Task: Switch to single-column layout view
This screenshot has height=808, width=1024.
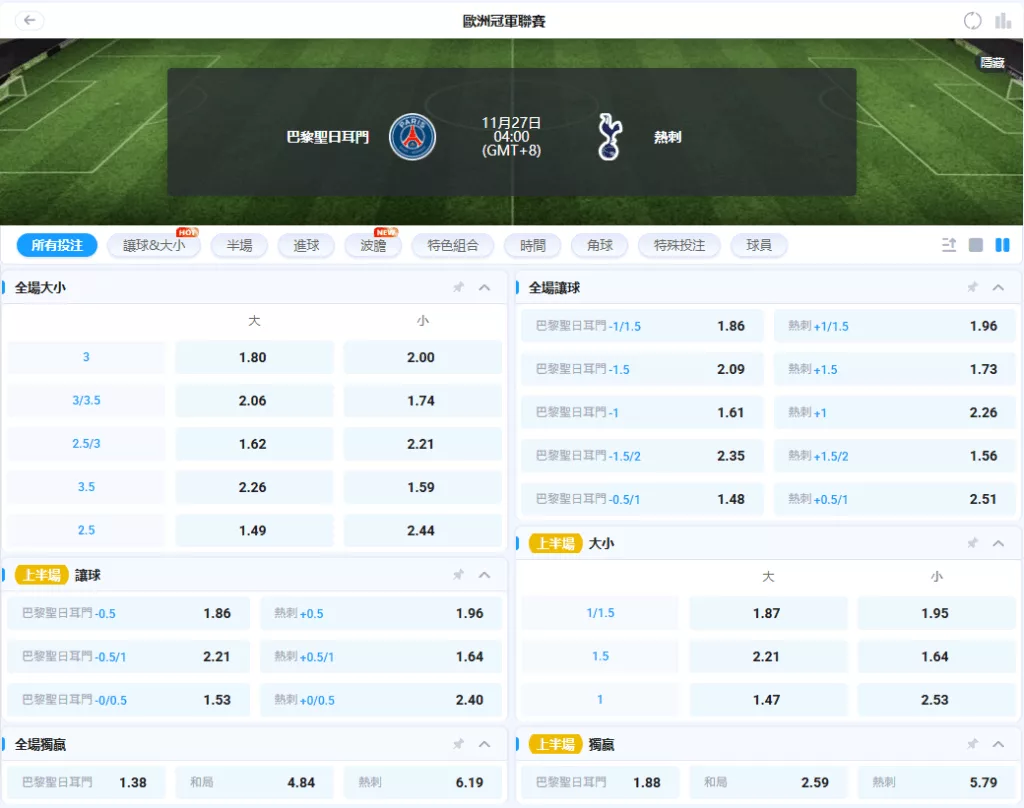Action: (976, 245)
